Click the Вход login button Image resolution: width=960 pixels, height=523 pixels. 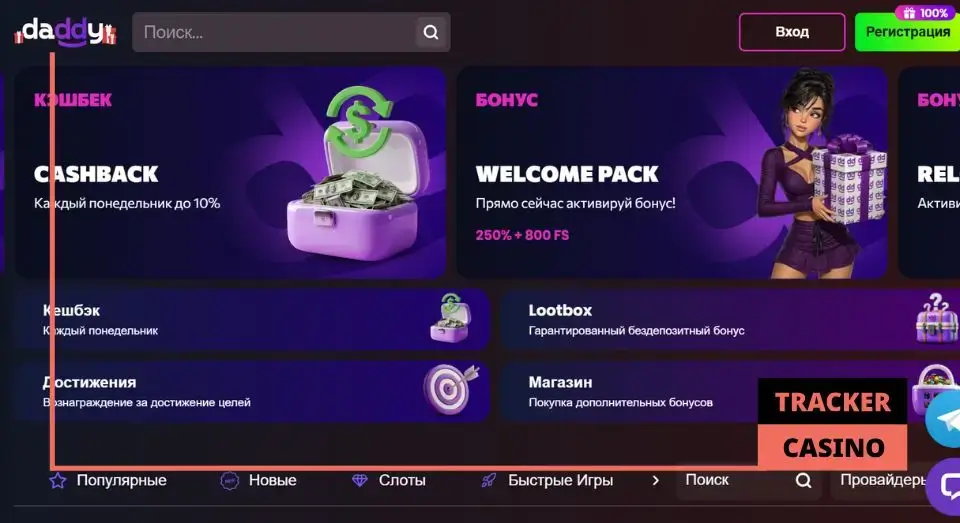[x=792, y=32]
